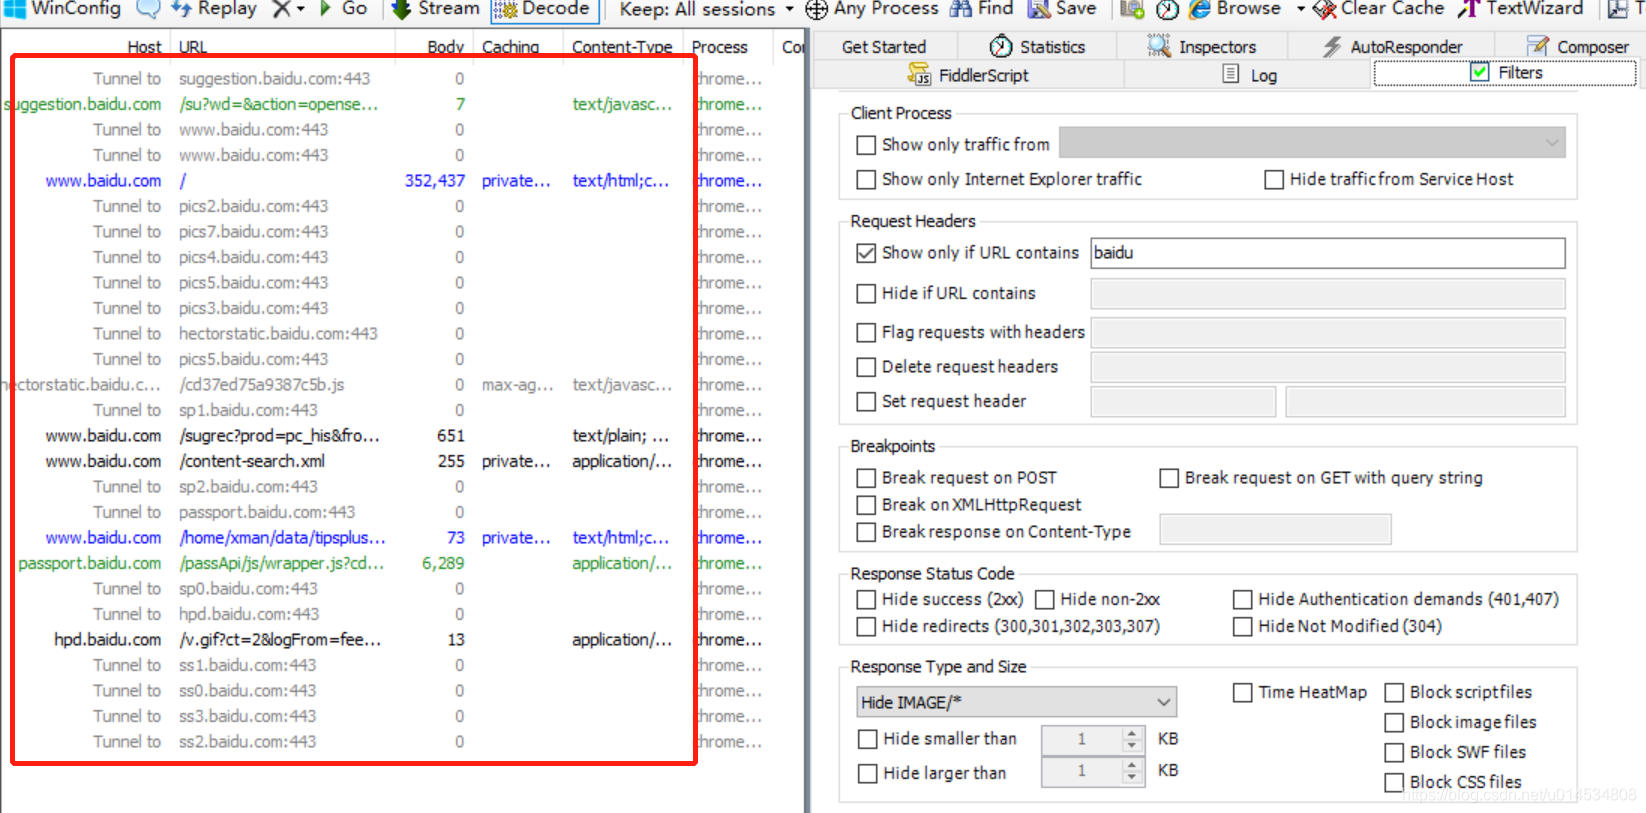
Task: Open the Statistics tab
Action: point(1037,46)
